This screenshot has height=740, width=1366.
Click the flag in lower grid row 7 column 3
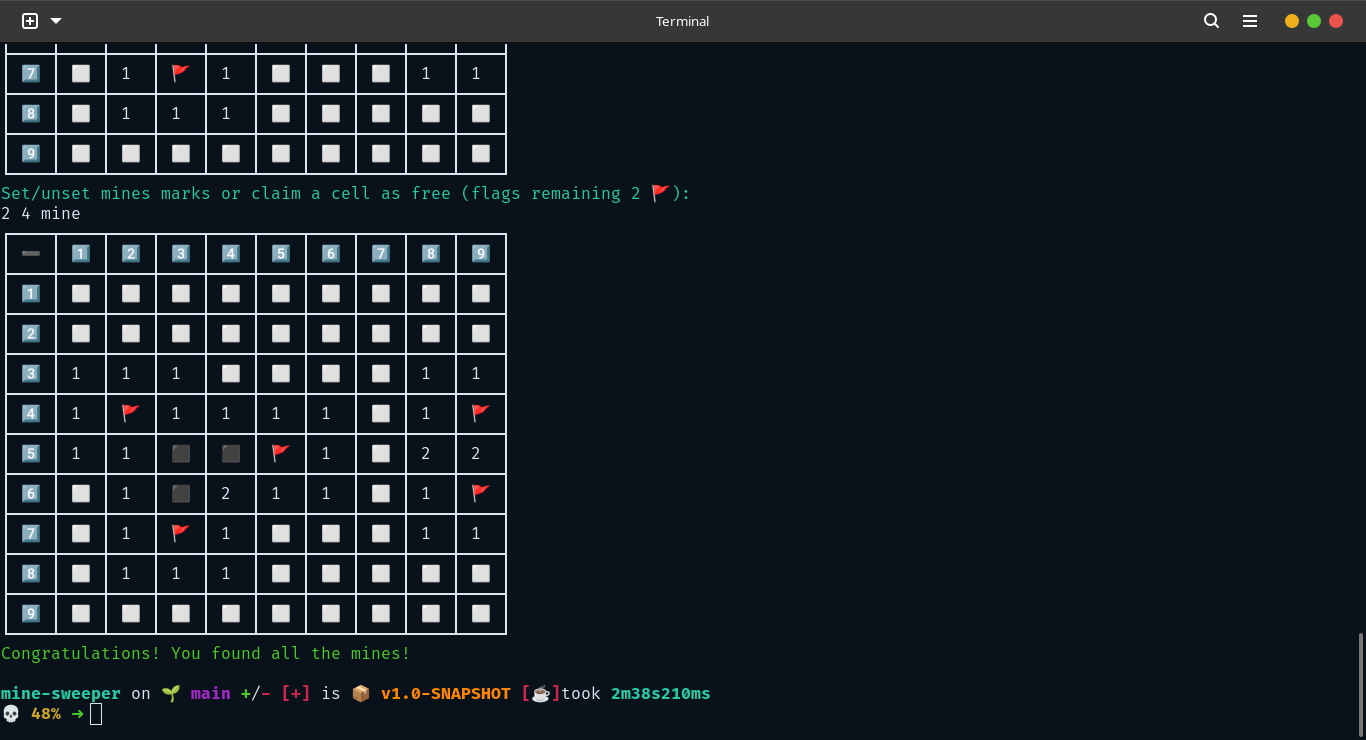(181, 533)
